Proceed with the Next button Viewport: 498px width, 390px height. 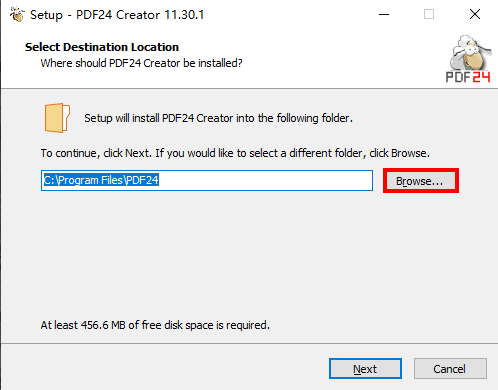pos(365,369)
